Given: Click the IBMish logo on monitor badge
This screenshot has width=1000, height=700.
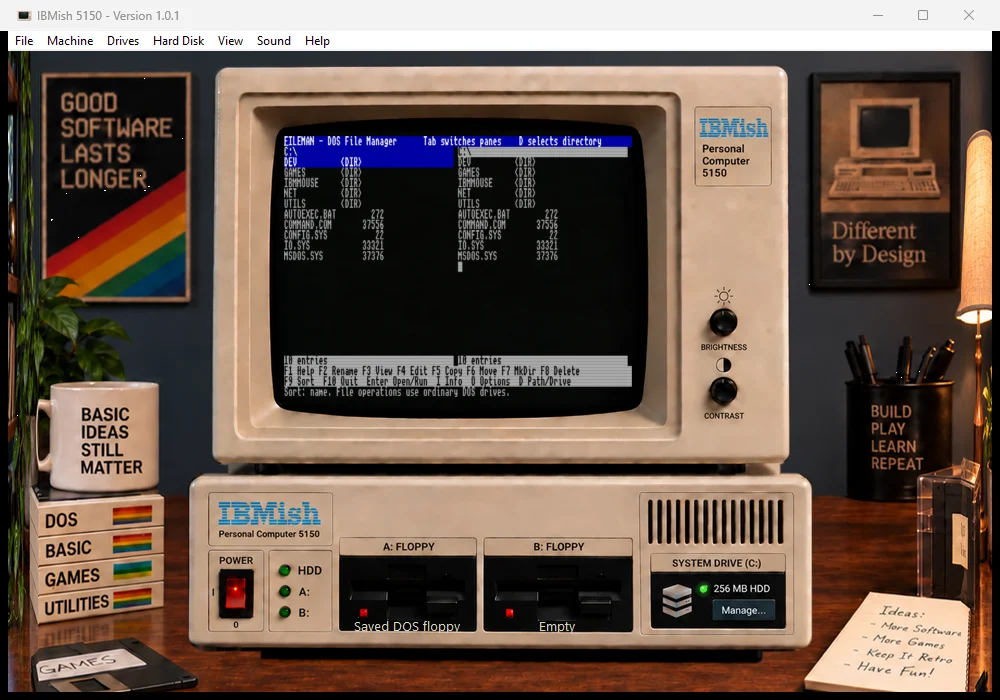Looking at the screenshot, I should pos(733,128).
